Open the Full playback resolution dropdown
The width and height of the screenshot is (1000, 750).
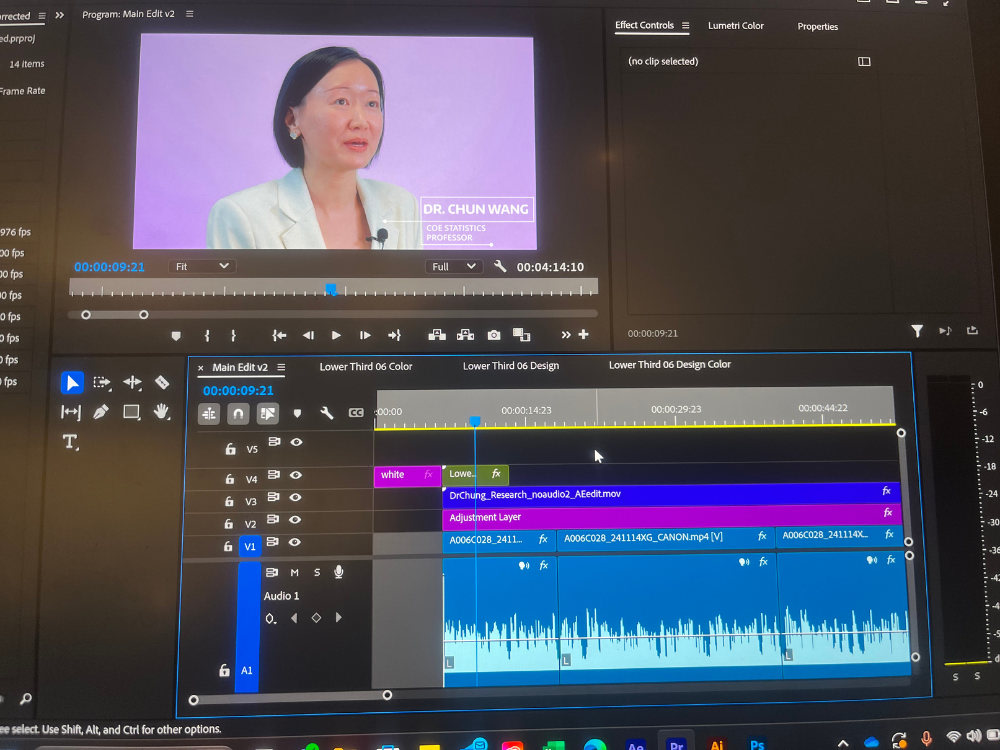(x=453, y=267)
